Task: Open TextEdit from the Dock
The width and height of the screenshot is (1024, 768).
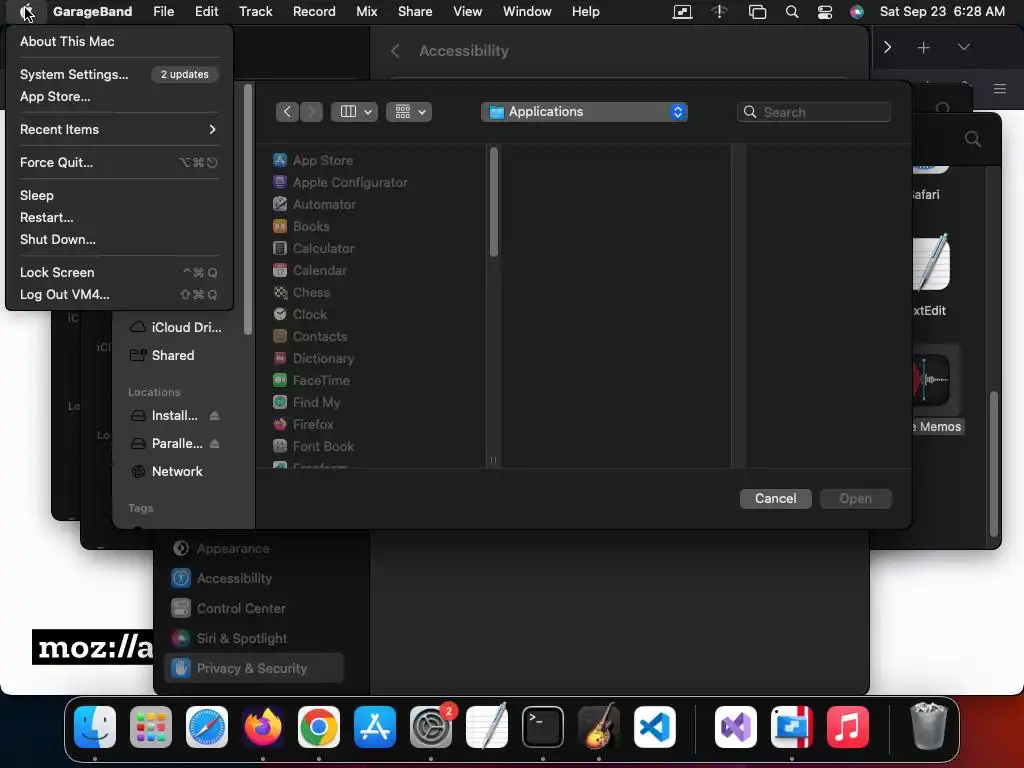Action: (x=487, y=727)
